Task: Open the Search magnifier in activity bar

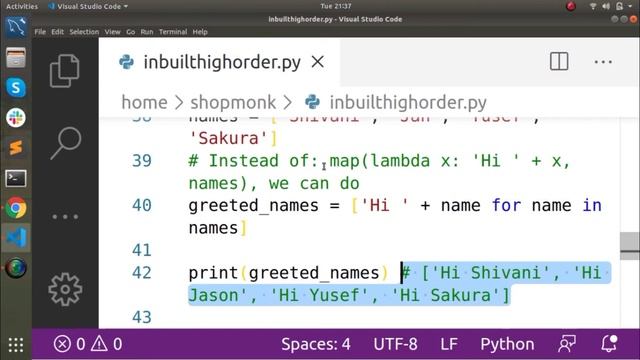Action: (x=65, y=142)
